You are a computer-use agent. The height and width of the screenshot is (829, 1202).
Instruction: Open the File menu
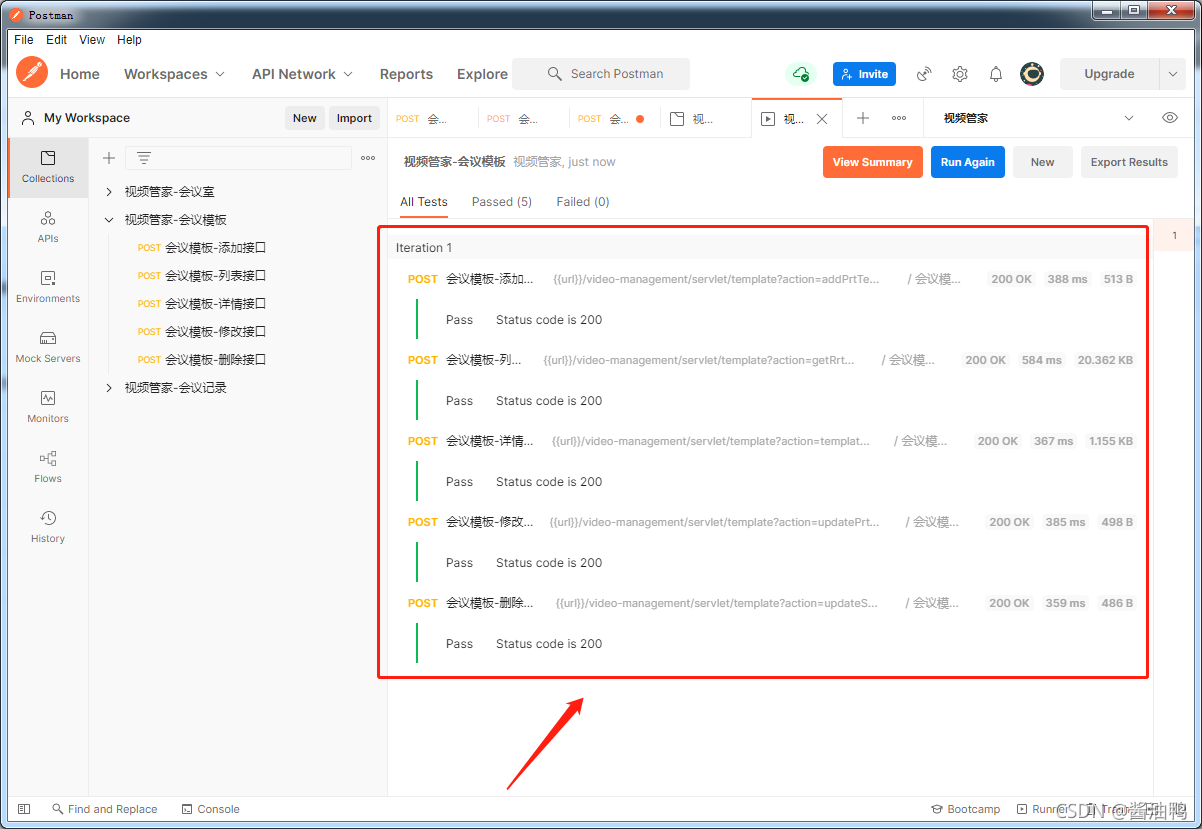24,40
